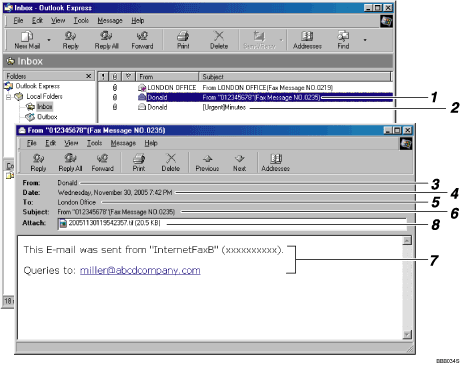Open New Mail dropdown arrow
The image size is (460, 365).
point(49,40)
